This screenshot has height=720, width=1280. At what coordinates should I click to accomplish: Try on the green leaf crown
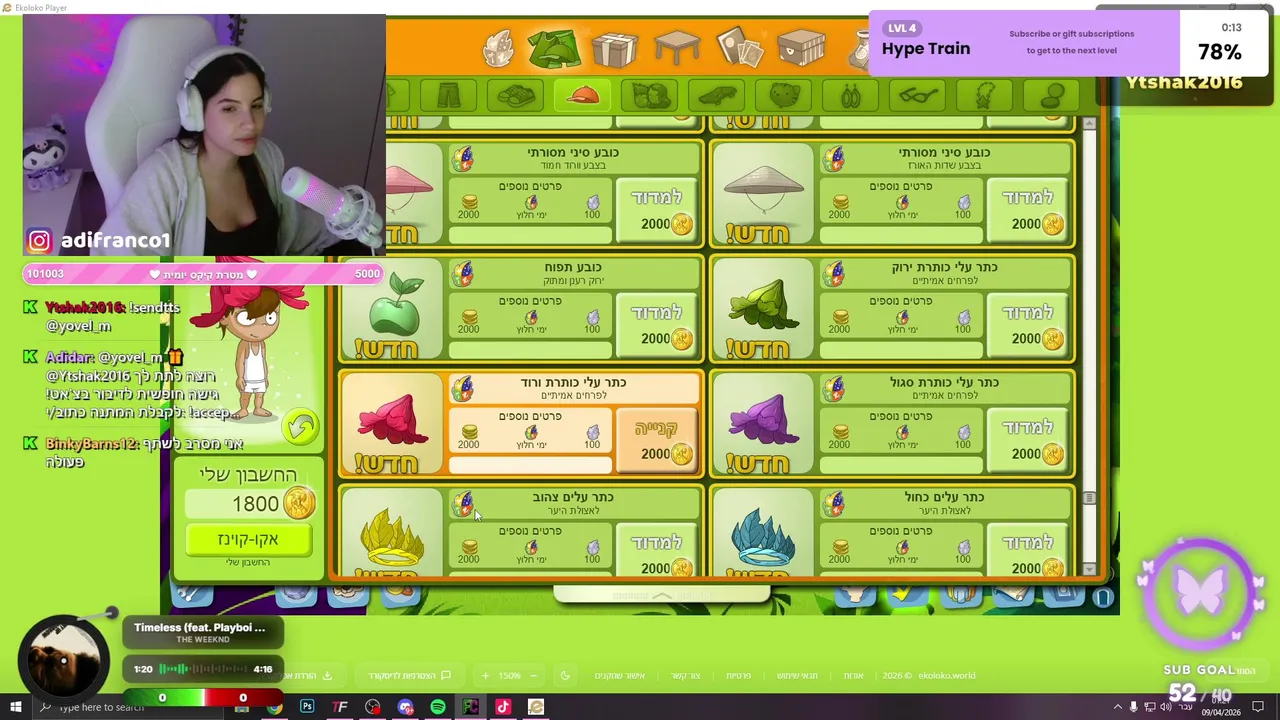coord(1027,325)
